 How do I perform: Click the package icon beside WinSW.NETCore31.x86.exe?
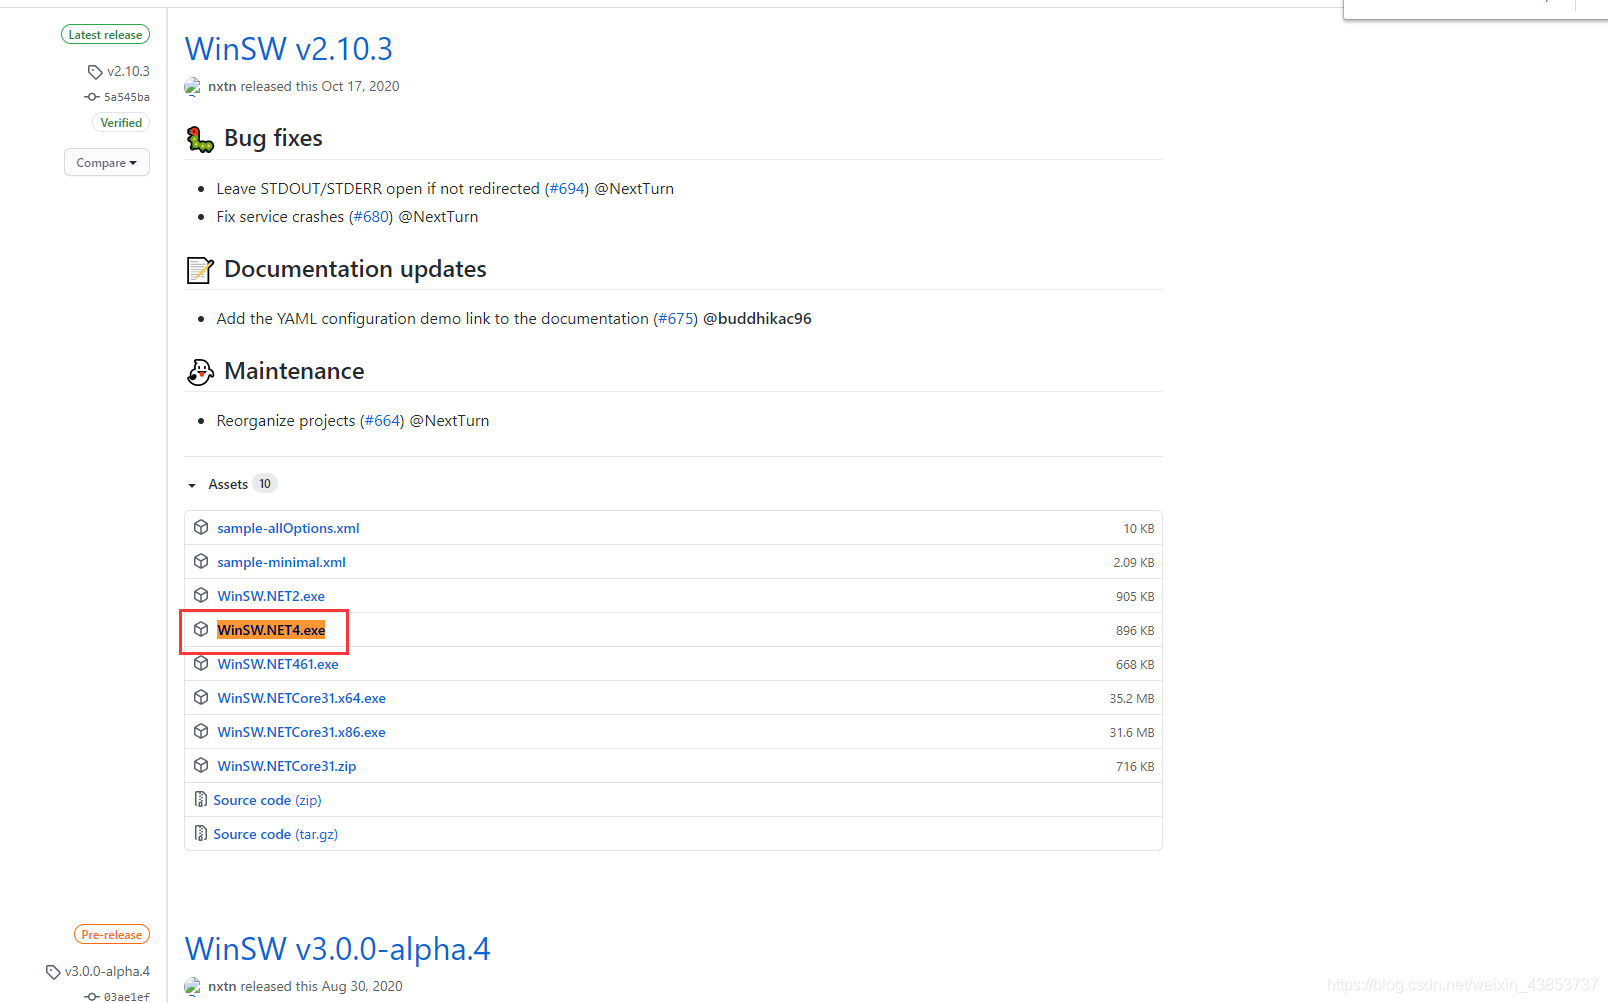(201, 731)
